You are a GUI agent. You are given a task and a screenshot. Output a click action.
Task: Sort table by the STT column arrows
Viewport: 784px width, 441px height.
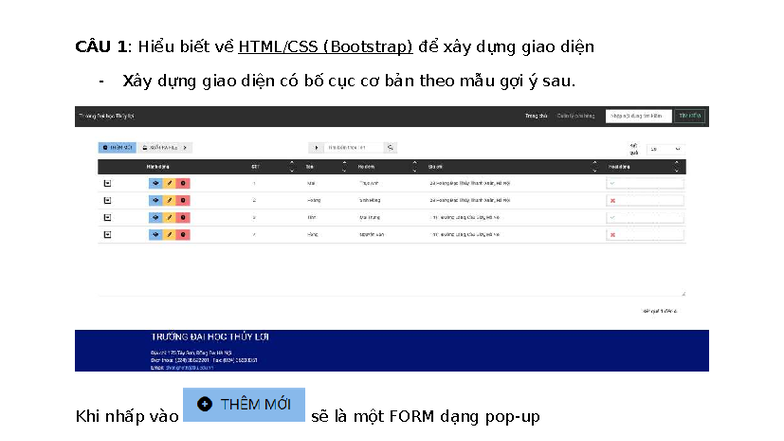click(292, 166)
